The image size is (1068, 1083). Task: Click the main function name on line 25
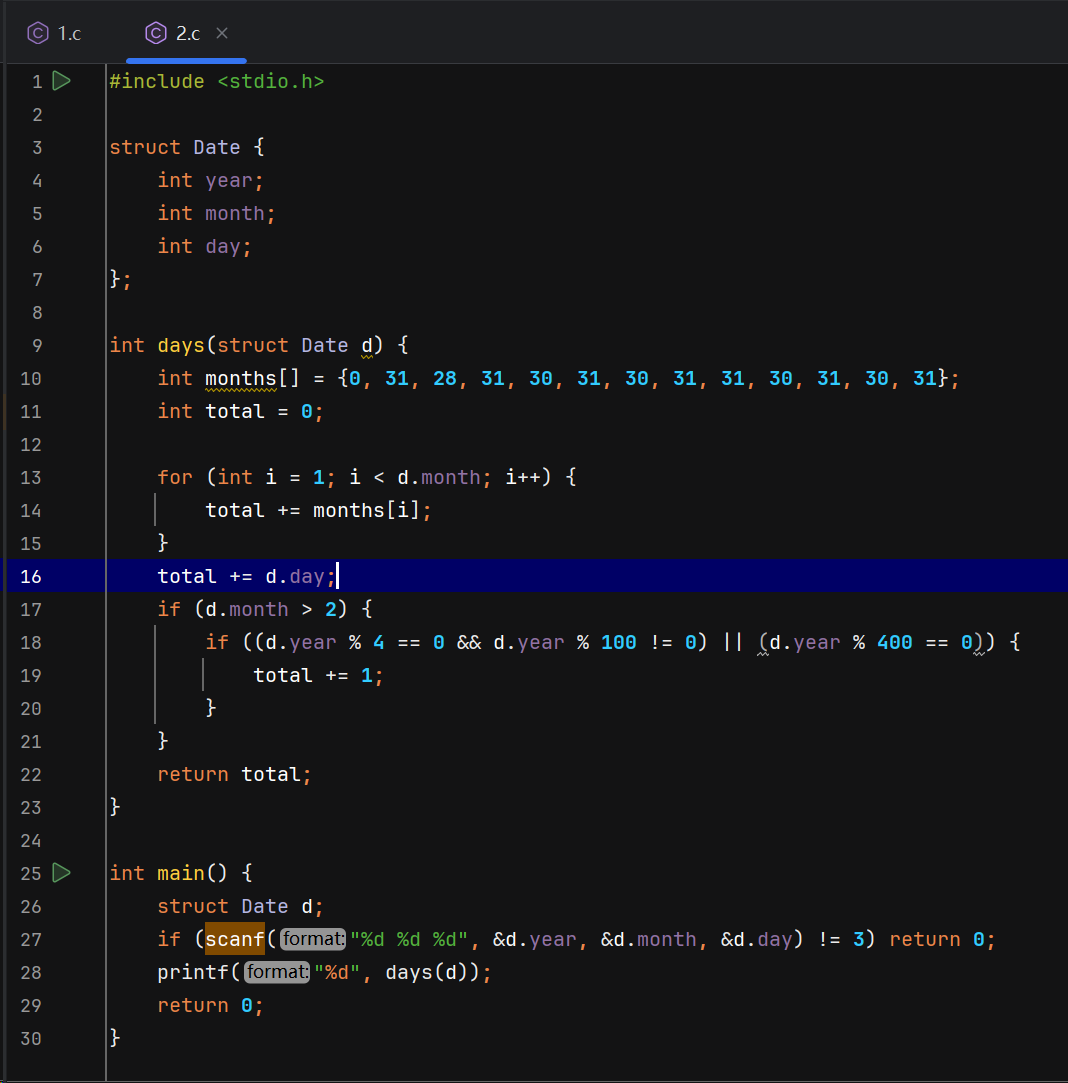(180, 873)
